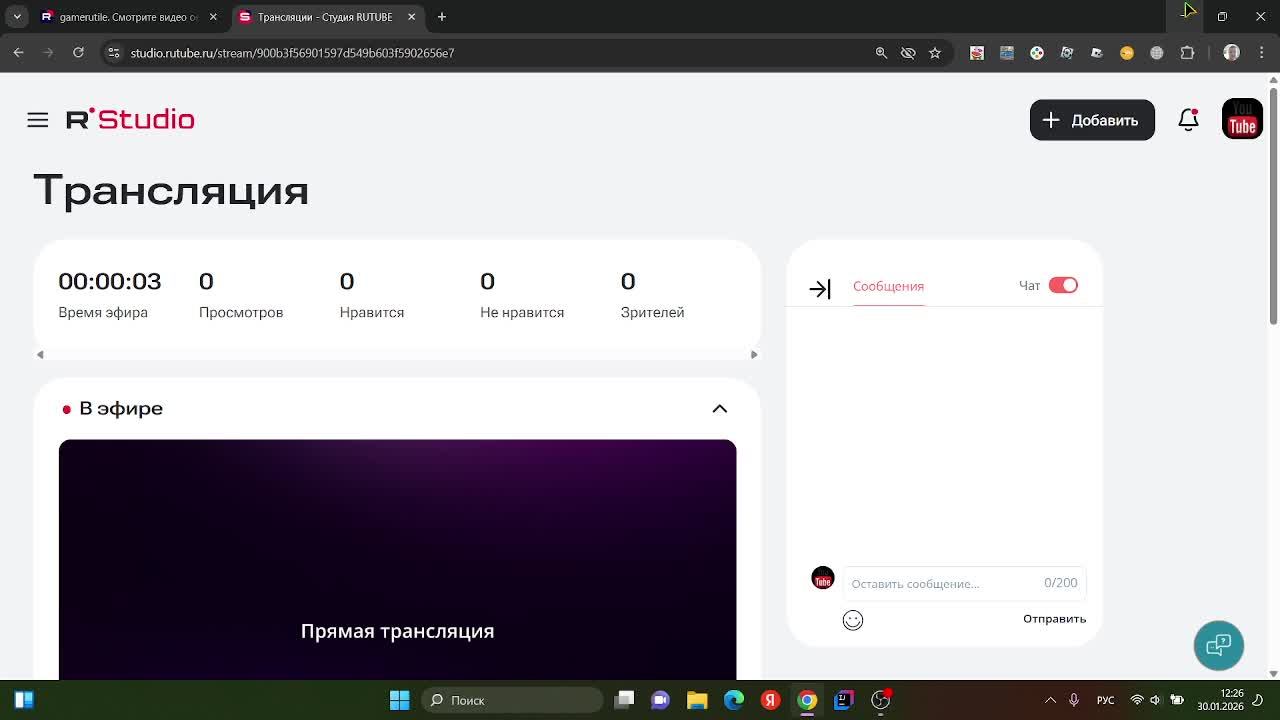Image resolution: width=1280 pixels, height=720 pixels.
Task: Open the browser extensions puzzle icon
Action: pyautogui.click(x=1187, y=53)
